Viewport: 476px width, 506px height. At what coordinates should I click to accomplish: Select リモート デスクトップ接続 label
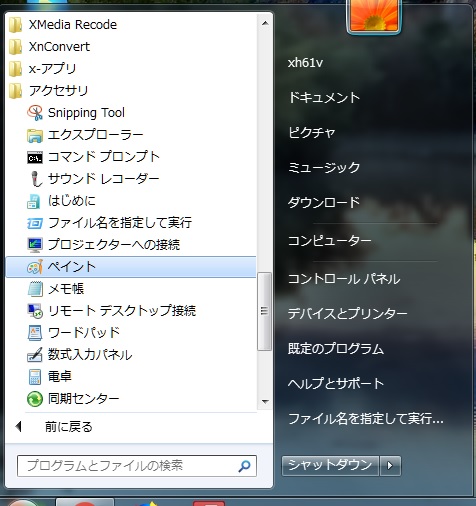coord(122,311)
